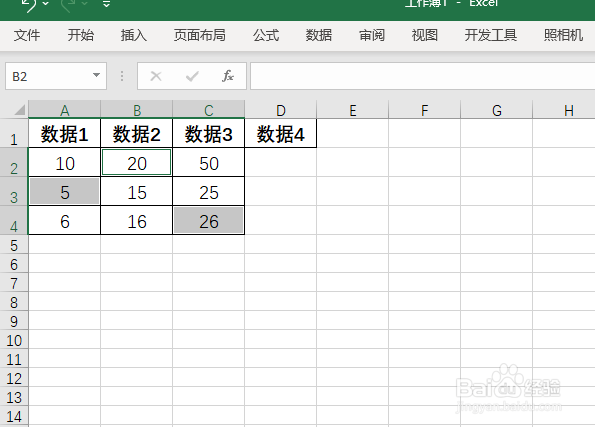The width and height of the screenshot is (595, 427).
Task: Select cell containing 数据2
Action: coord(137,134)
